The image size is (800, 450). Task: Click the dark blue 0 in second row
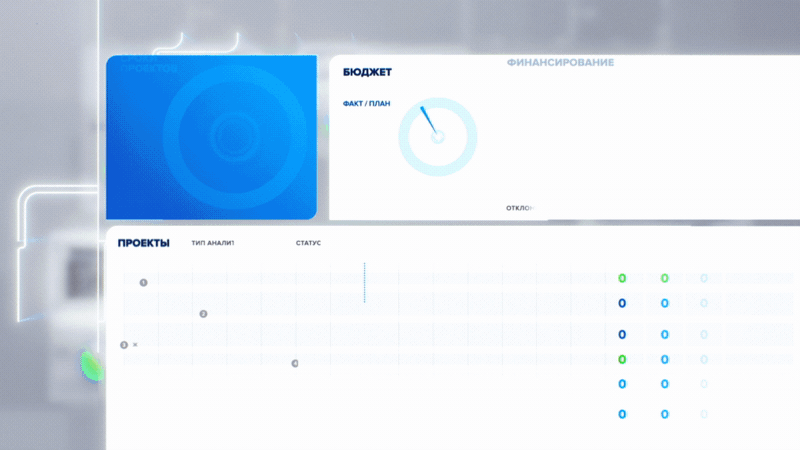621,303
